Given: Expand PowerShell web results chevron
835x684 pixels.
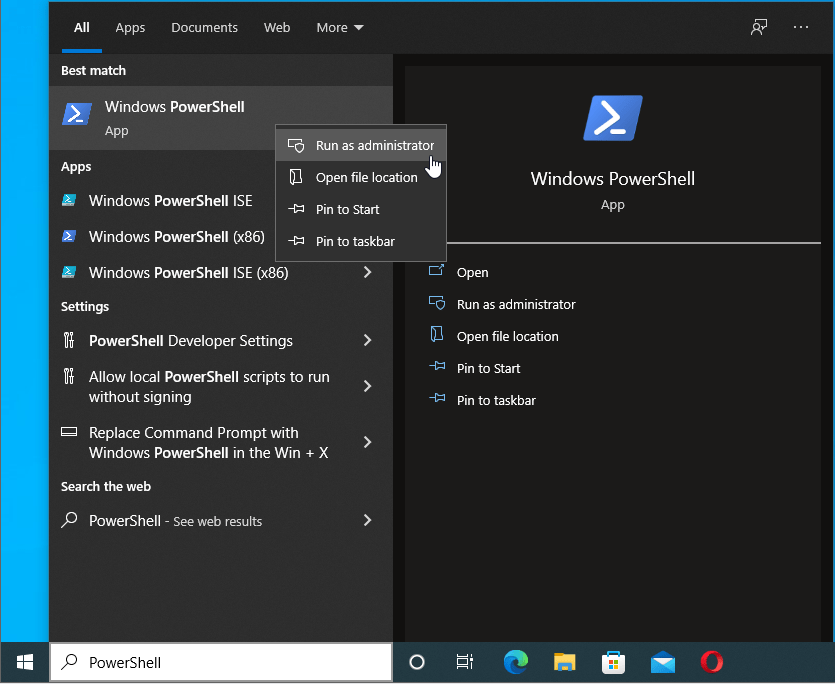Looking at the screenshot, I should click(367, 520).
